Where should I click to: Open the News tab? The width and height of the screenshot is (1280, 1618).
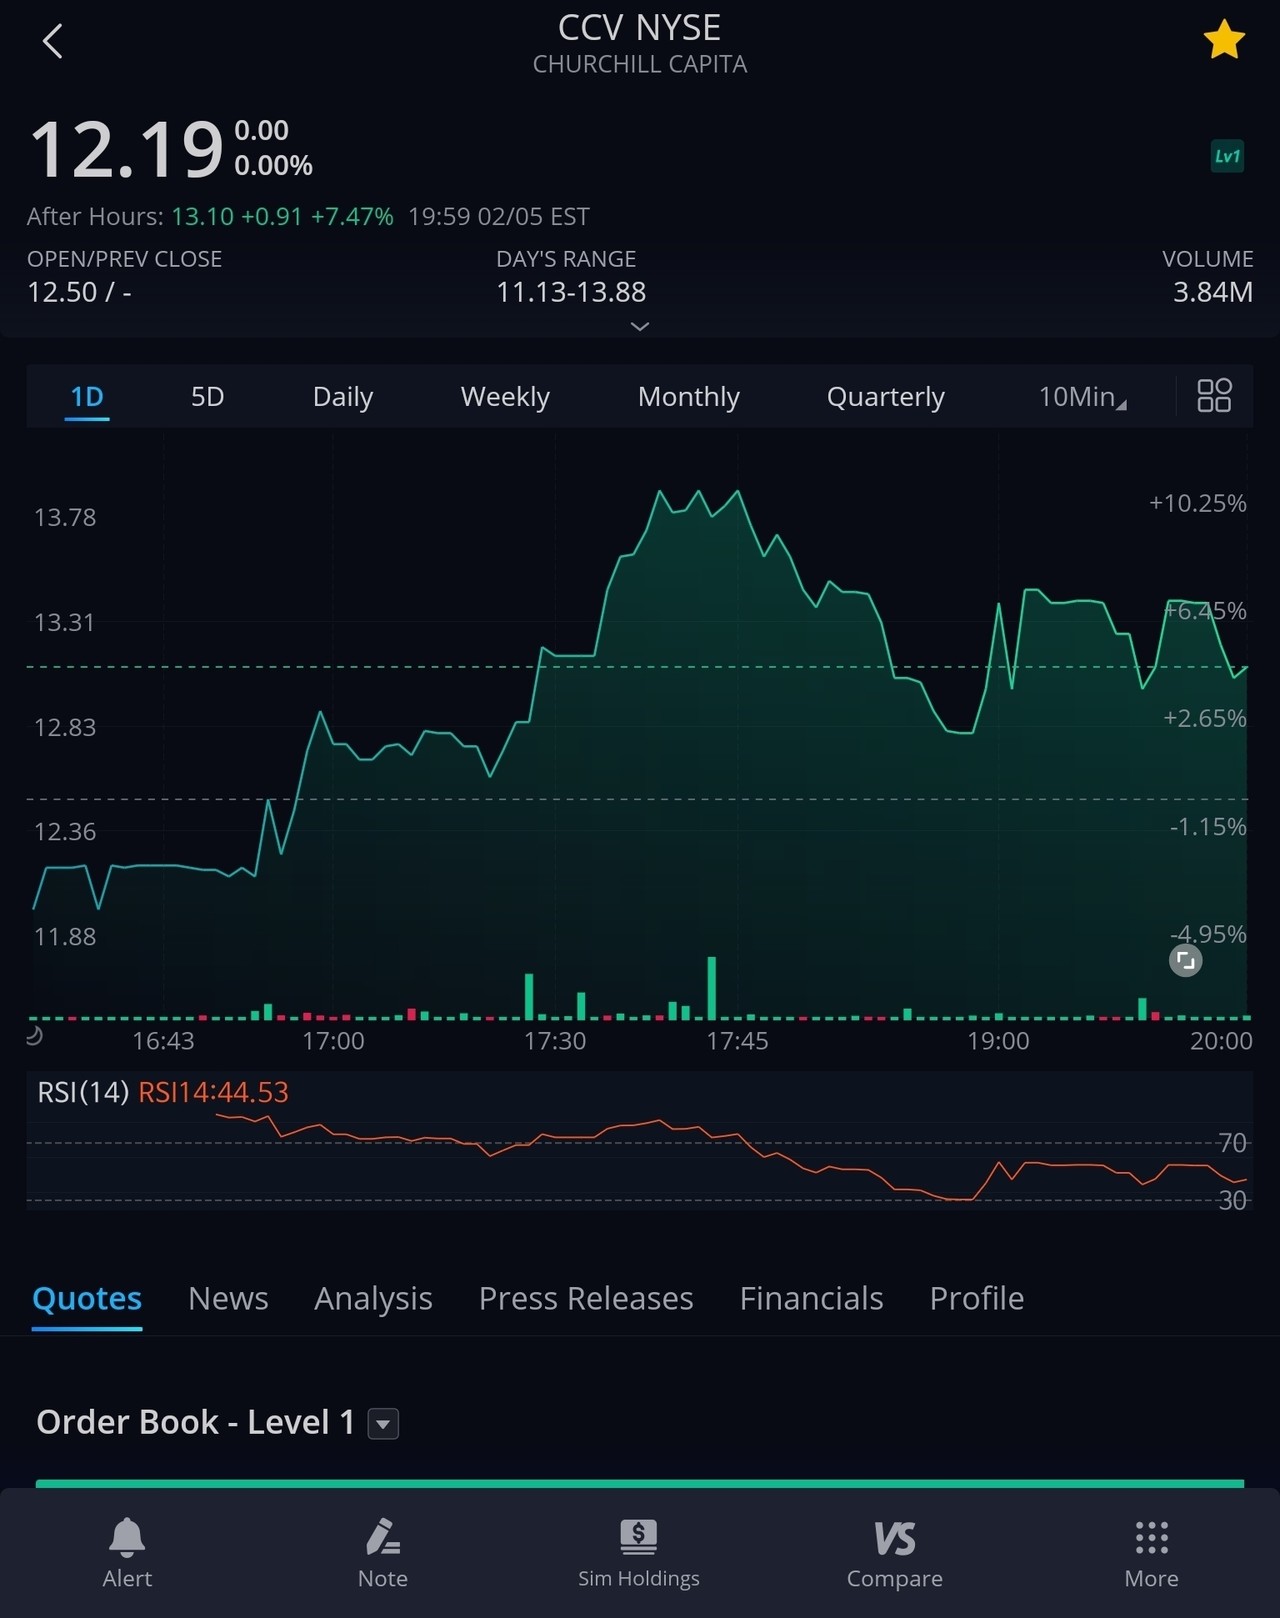228,1298
